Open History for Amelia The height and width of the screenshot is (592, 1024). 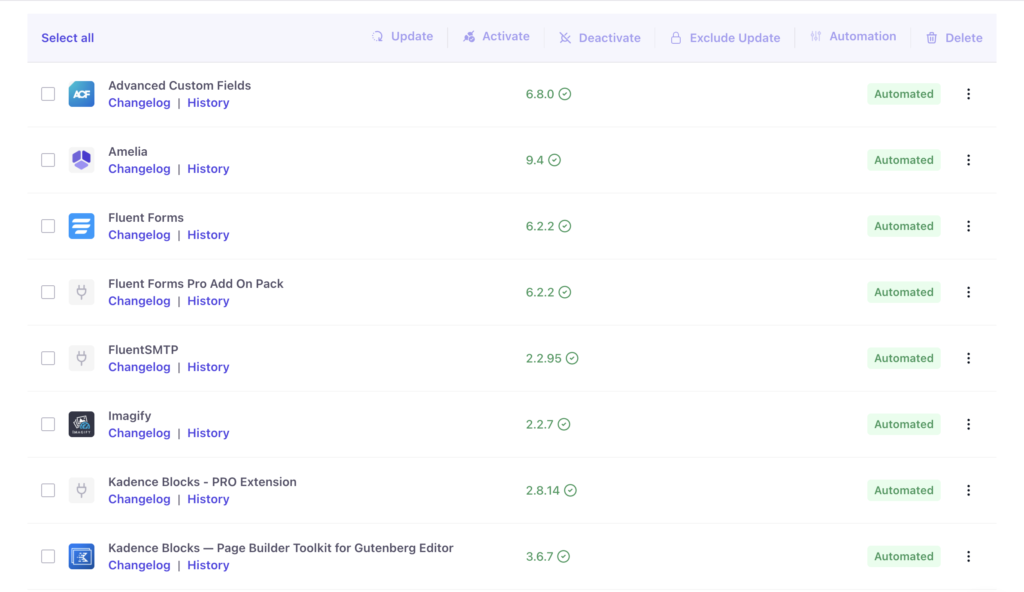point(208,169)
